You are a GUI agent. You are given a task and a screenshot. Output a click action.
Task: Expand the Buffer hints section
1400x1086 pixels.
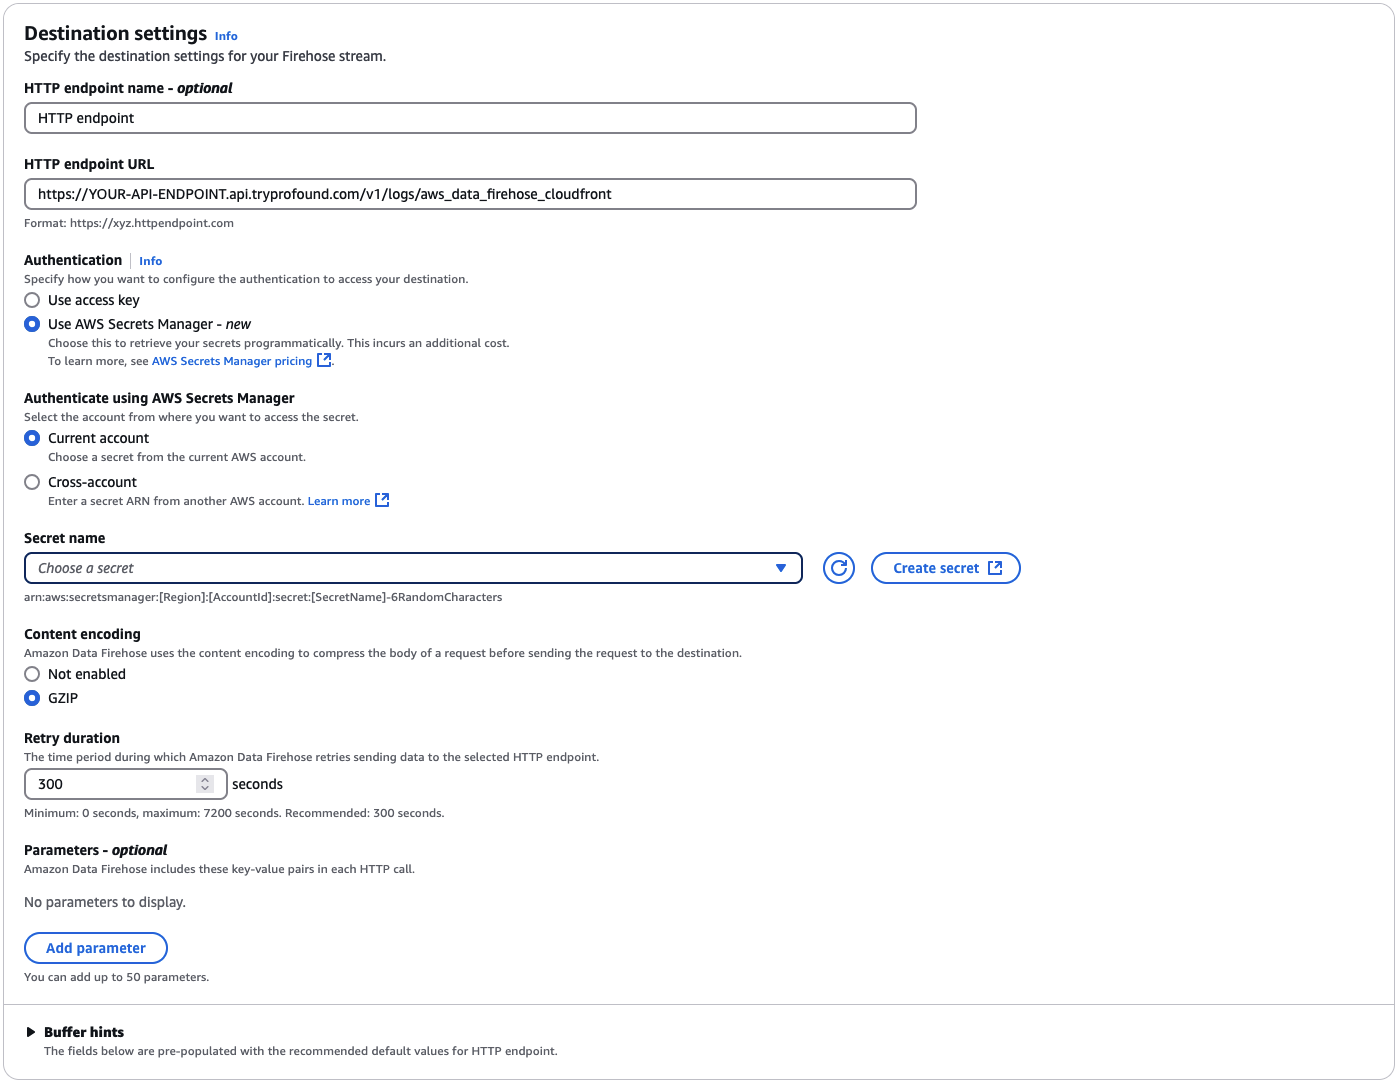click(30, 1032)
